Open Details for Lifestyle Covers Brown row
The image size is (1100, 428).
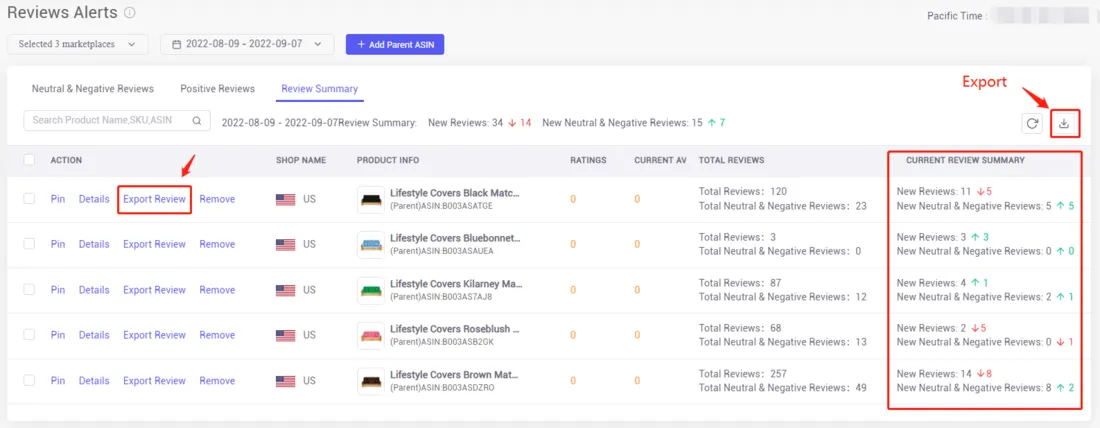pyautogui.click(x=94, y=381)
